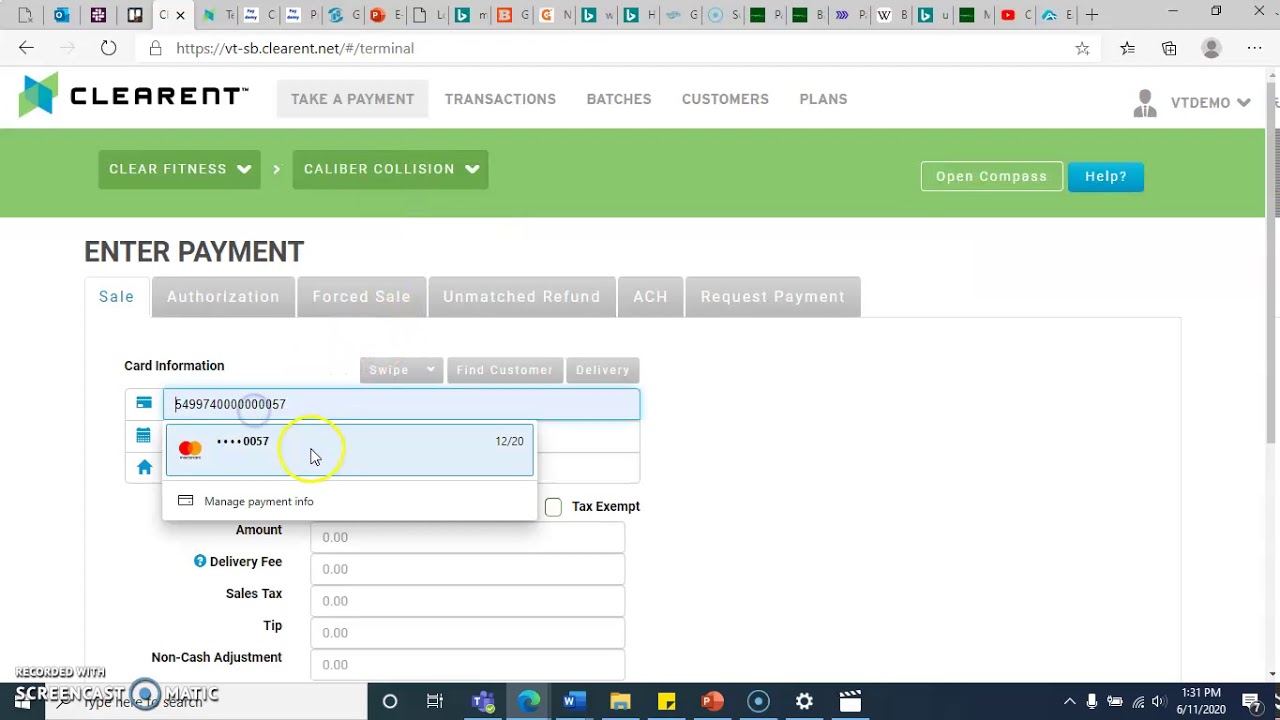Open File Explorer from taskbar
Viewport: 1280px width, 720px height.
coord(620,701)
